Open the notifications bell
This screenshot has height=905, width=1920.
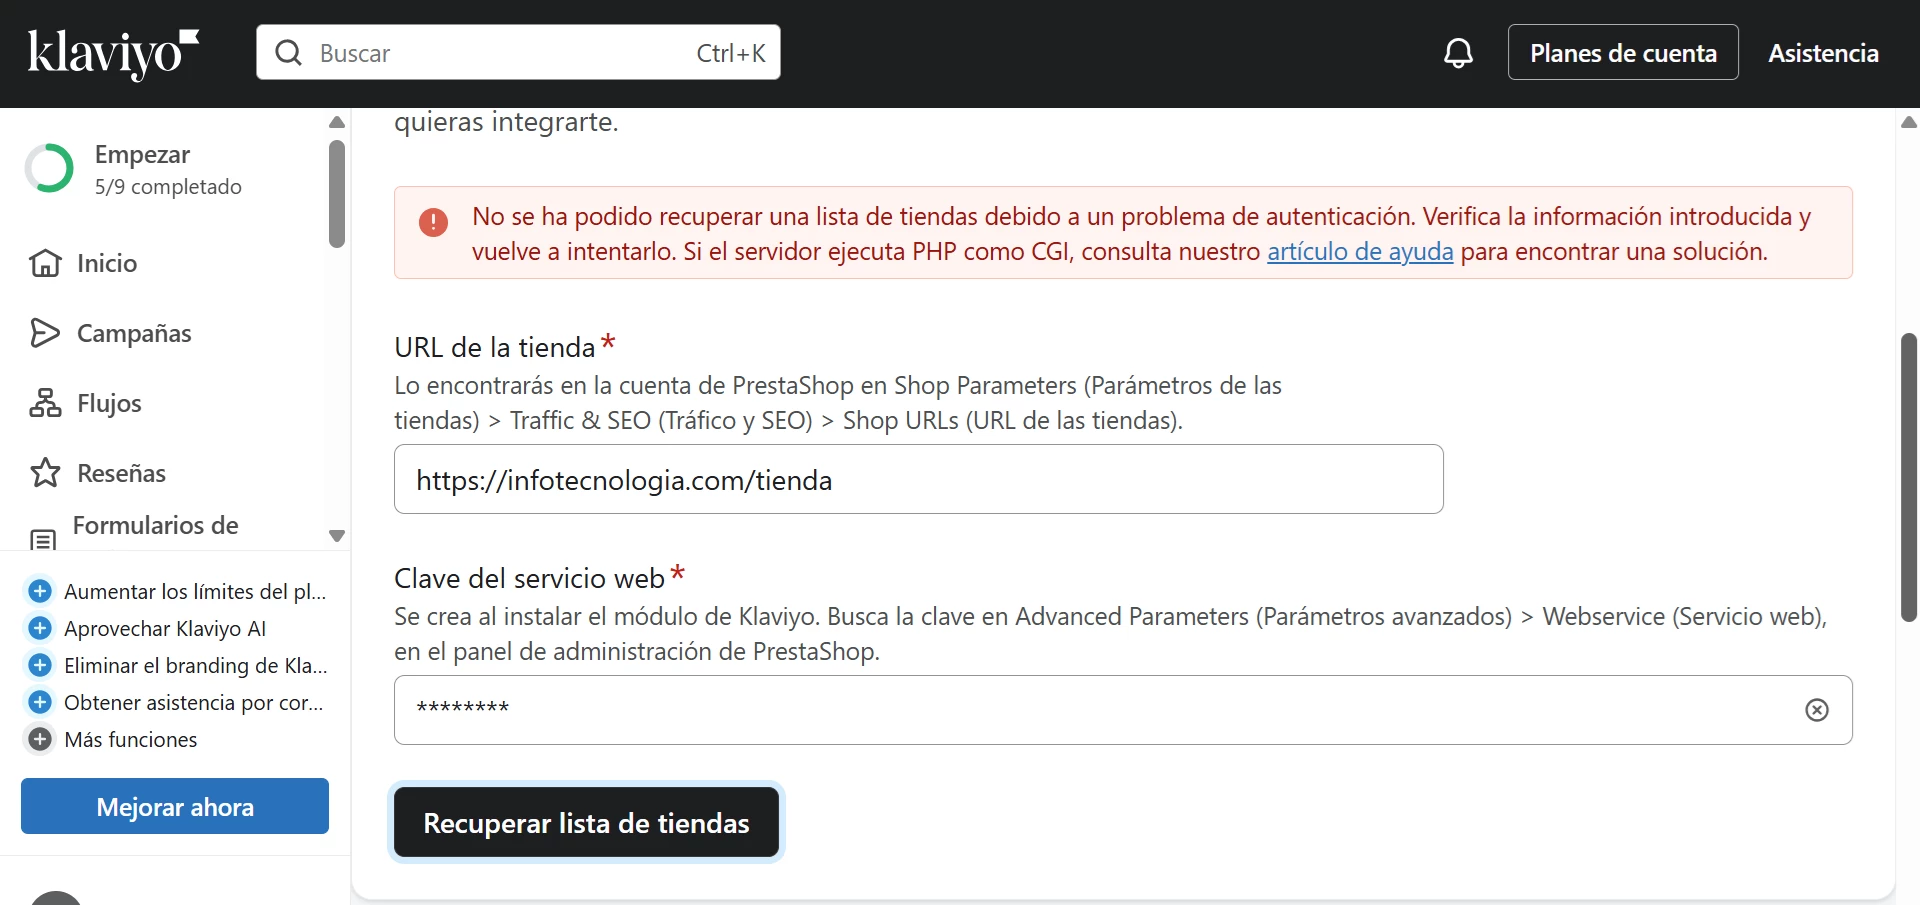[1458, 53]
